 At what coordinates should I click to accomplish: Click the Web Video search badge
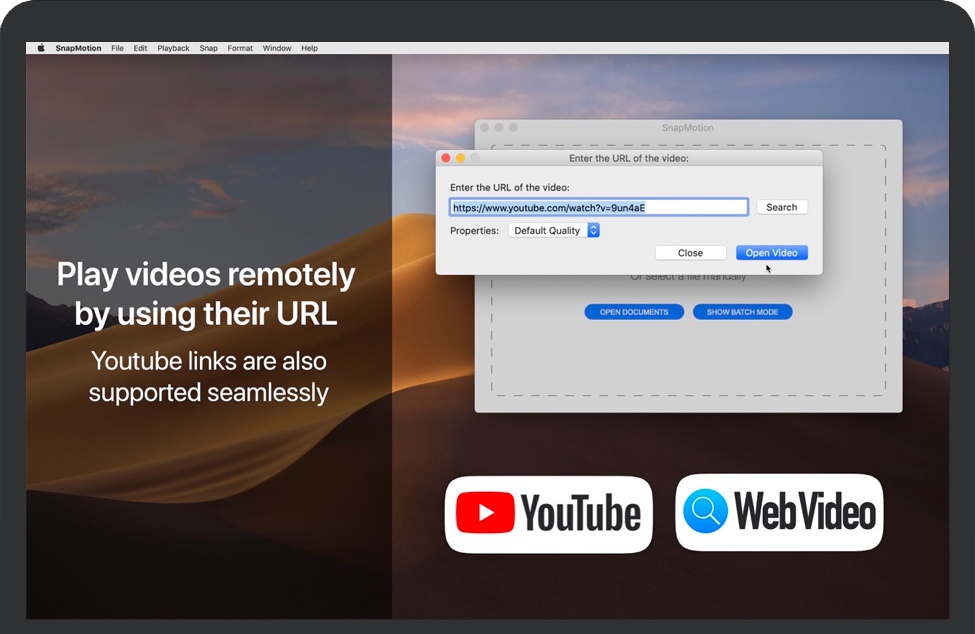click(x=779, y=512)
